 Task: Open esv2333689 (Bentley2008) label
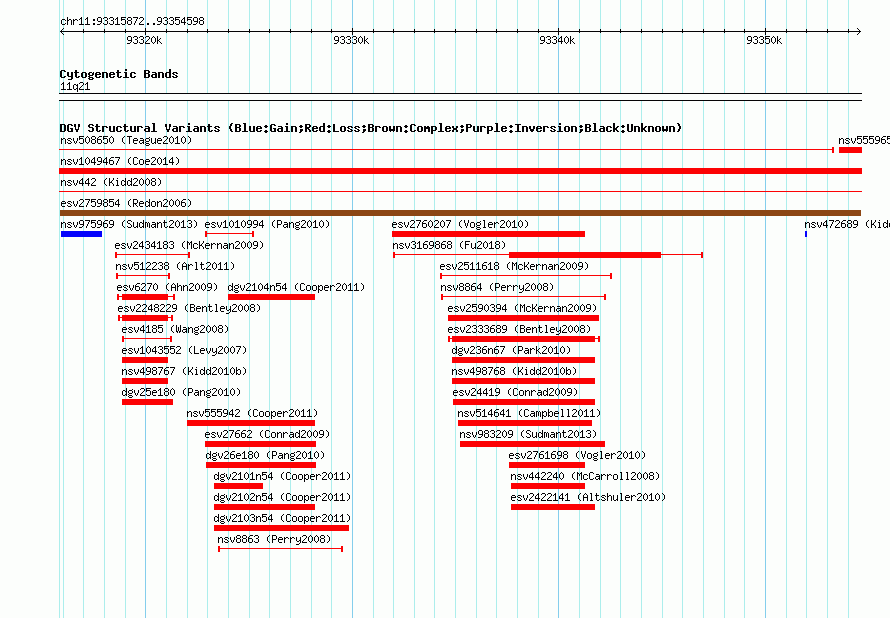click(519, 329)
